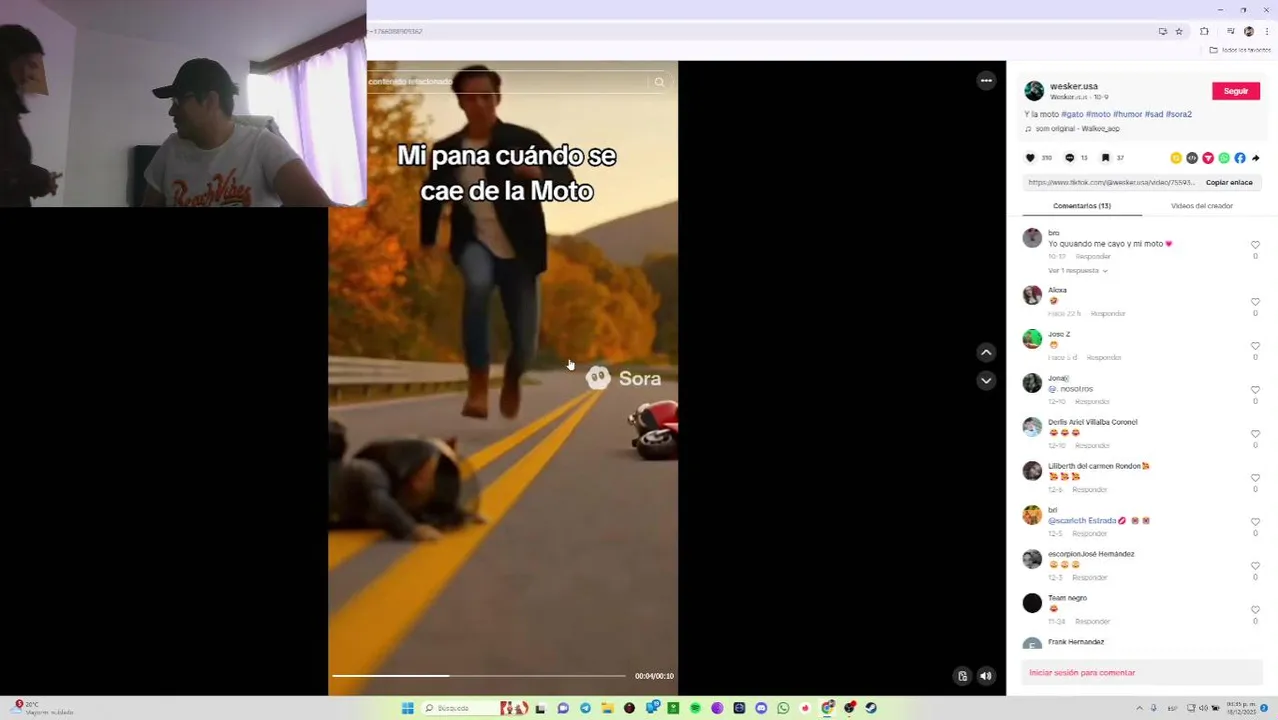Reply to Jose Z's comment
This screenshot has height=720, width=1278.
tap(1104, 358)
